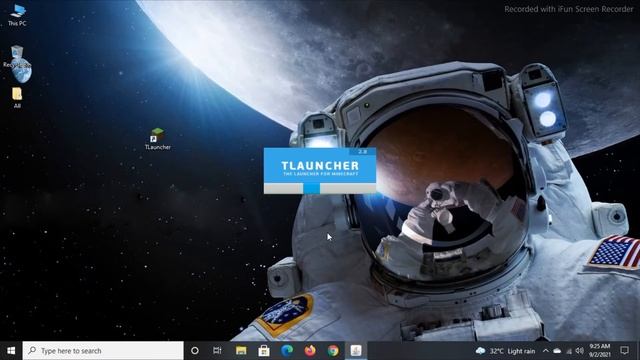The width and height of the screenshot is (640, 360).
Task: Click the TLauncher splash screen banner
Action: (320, 165)
